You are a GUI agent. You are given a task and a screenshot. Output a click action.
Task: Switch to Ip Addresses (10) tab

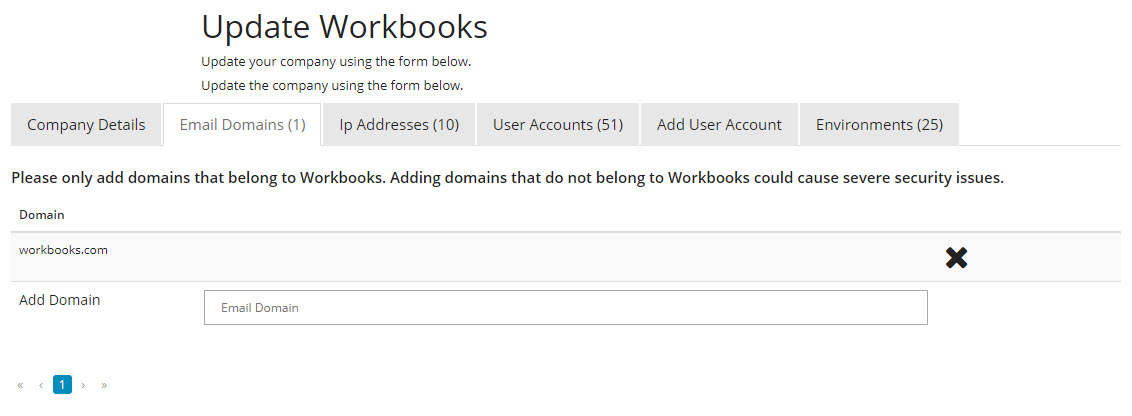399,124
